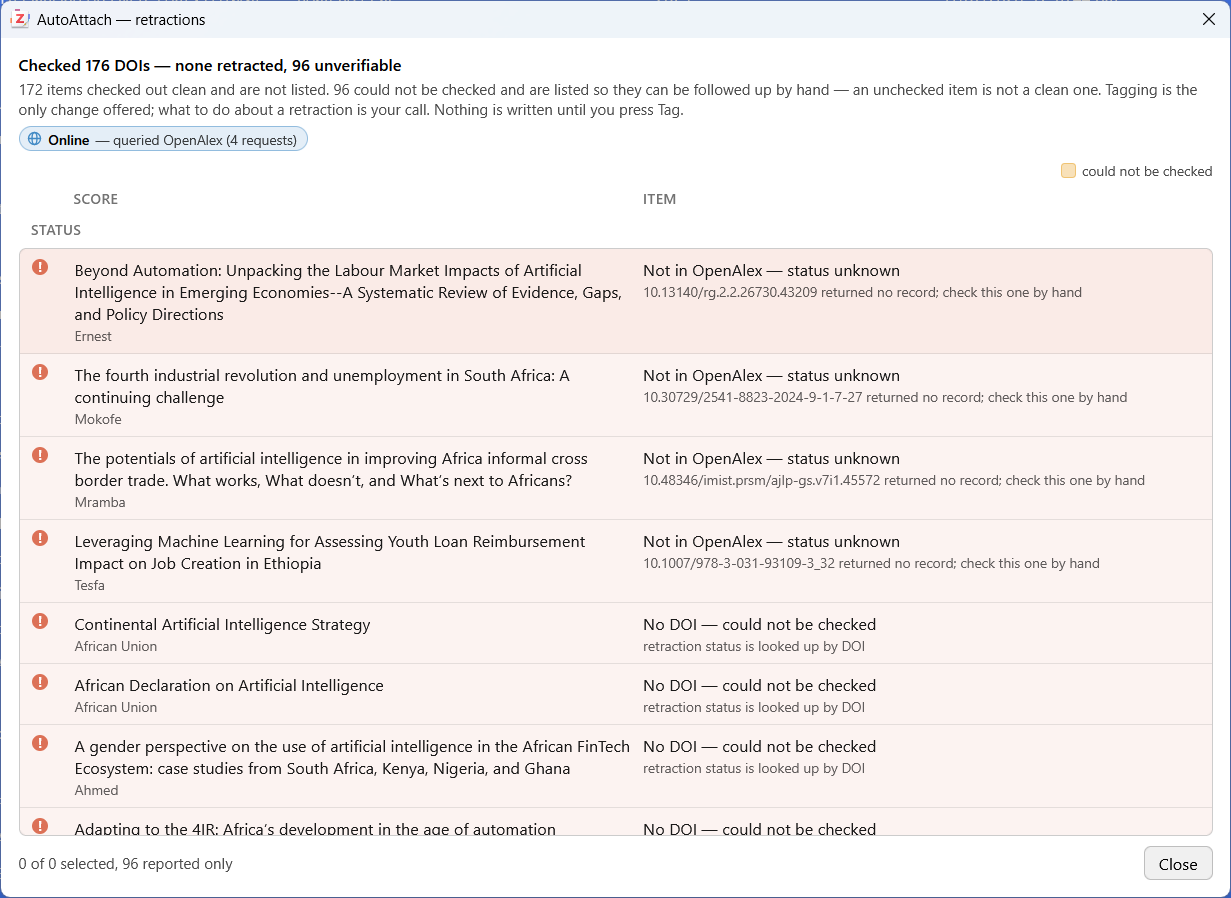Image resolution: width=1231 pixels, height=898 pixels.
Task: Click the warning icon beside Beyond Automation item
Action: (40, 267)
